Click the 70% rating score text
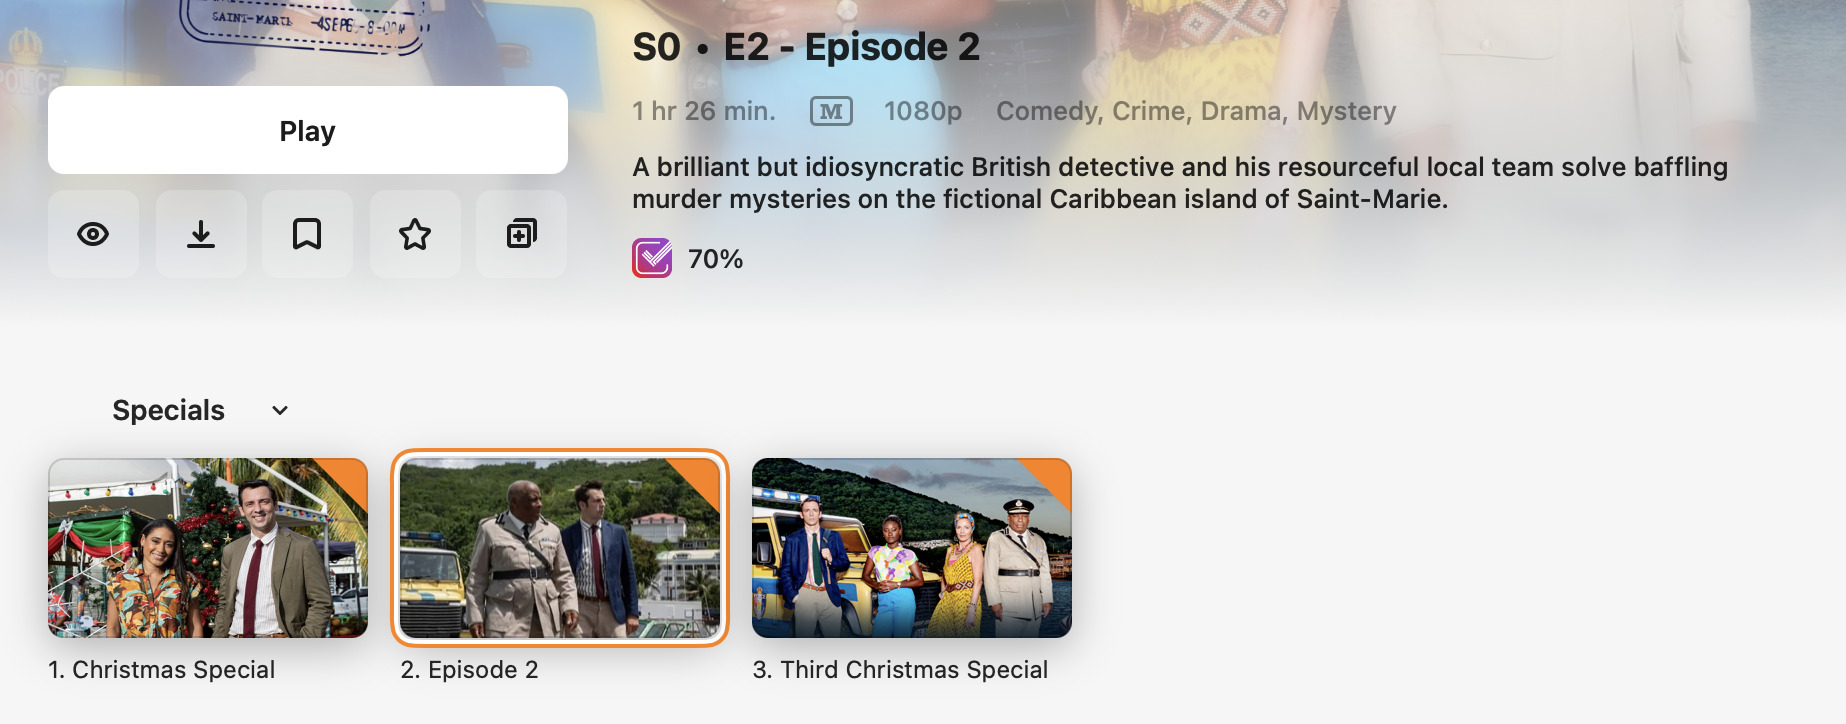This screenshot has height=724, width=1846. click(x=716, y=259)
